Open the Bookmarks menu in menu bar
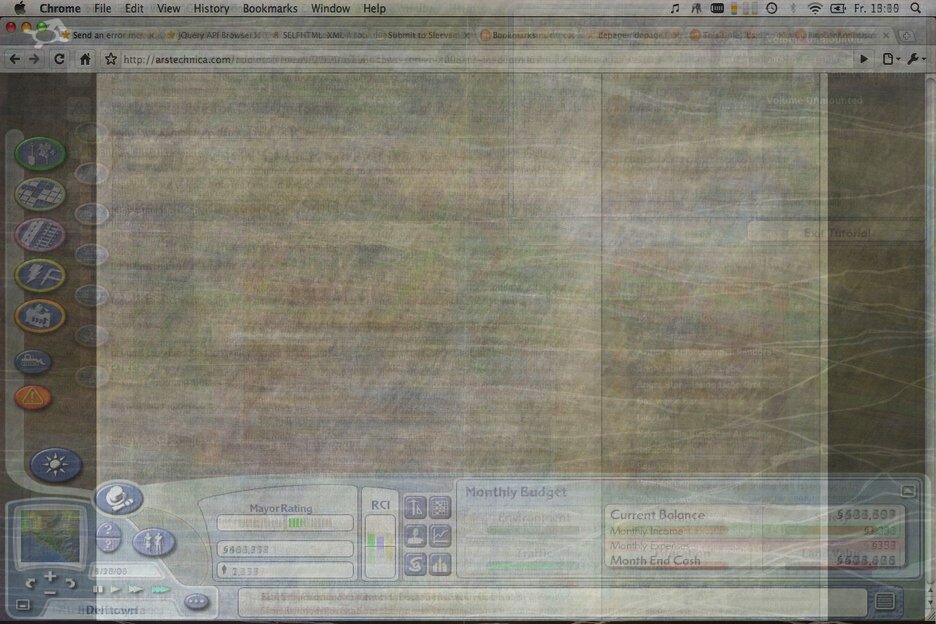The image size is (936, 624). tap(270, 8)
